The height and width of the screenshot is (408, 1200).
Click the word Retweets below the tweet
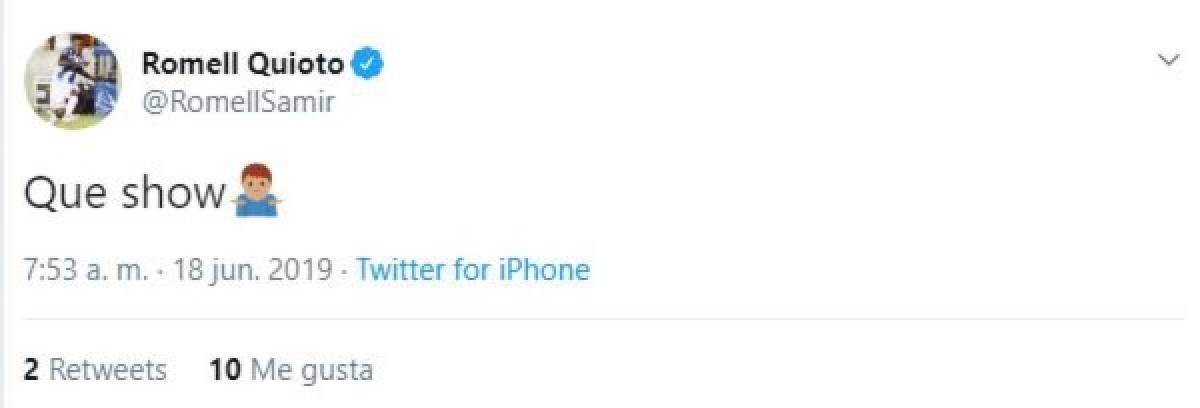108,371
